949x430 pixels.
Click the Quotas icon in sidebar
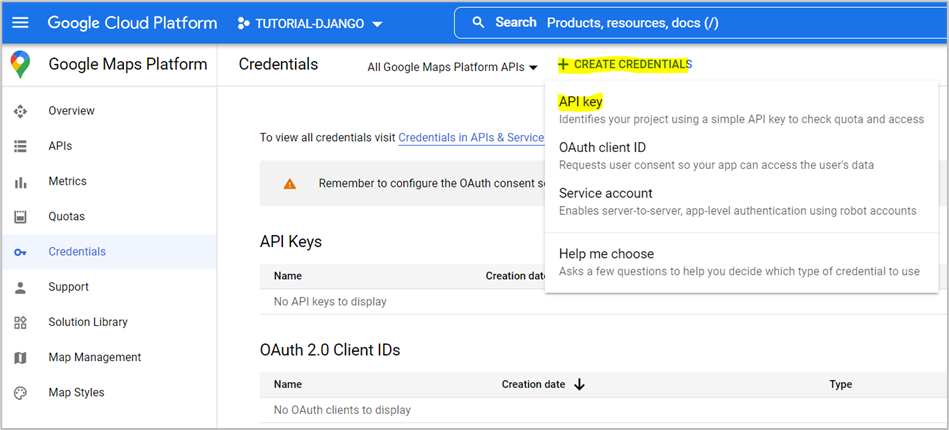(21, 217)
